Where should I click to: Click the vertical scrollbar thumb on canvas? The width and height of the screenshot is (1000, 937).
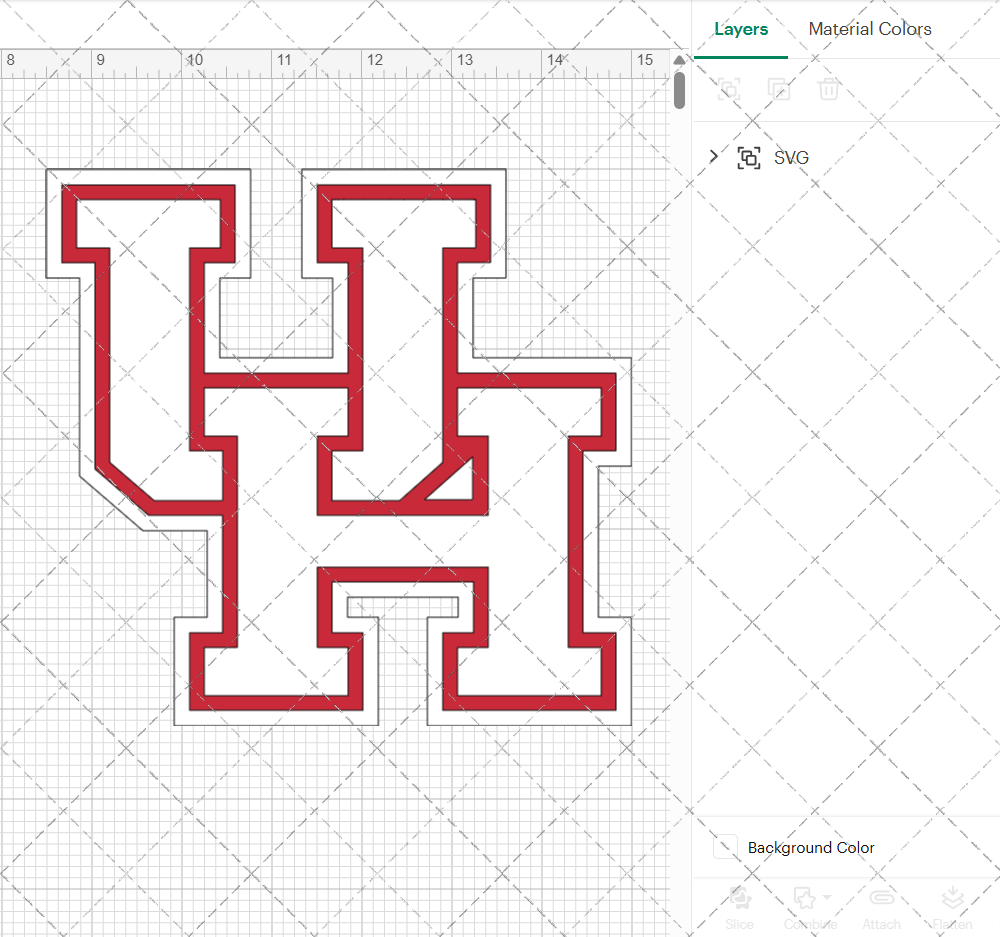[679, 90]
